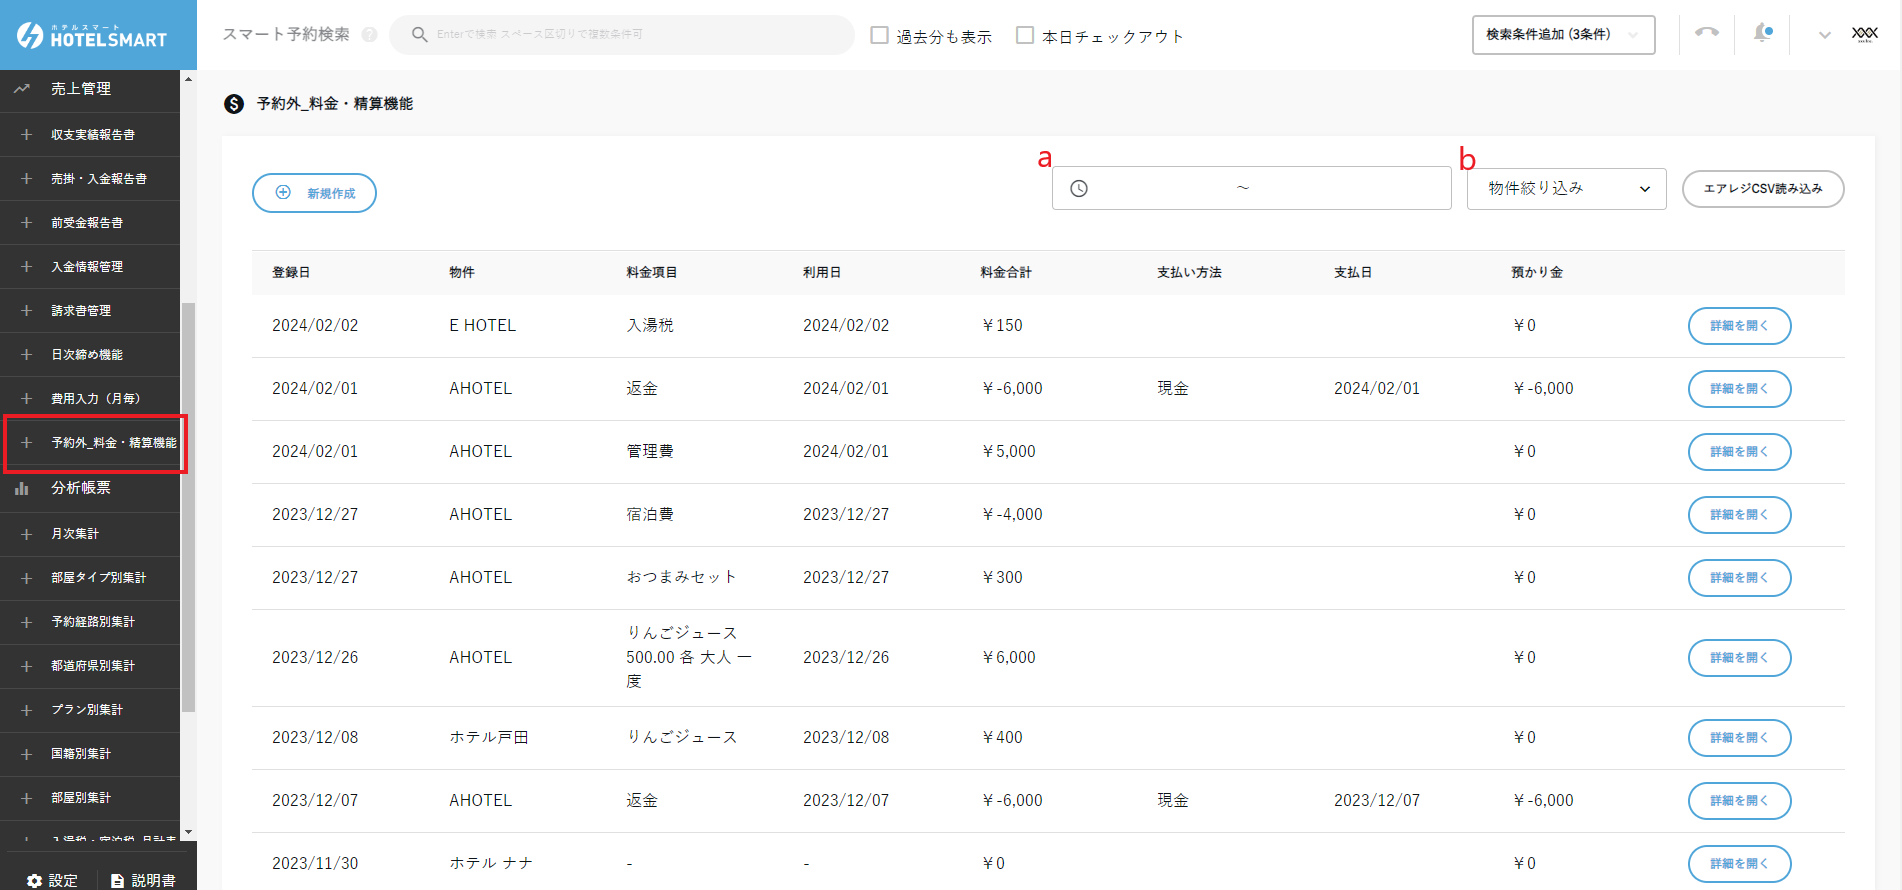Open the 検索条件追加 (3条件) dropdown
This screenshot has height=890, width=1902.
(x=1562, y=35)
